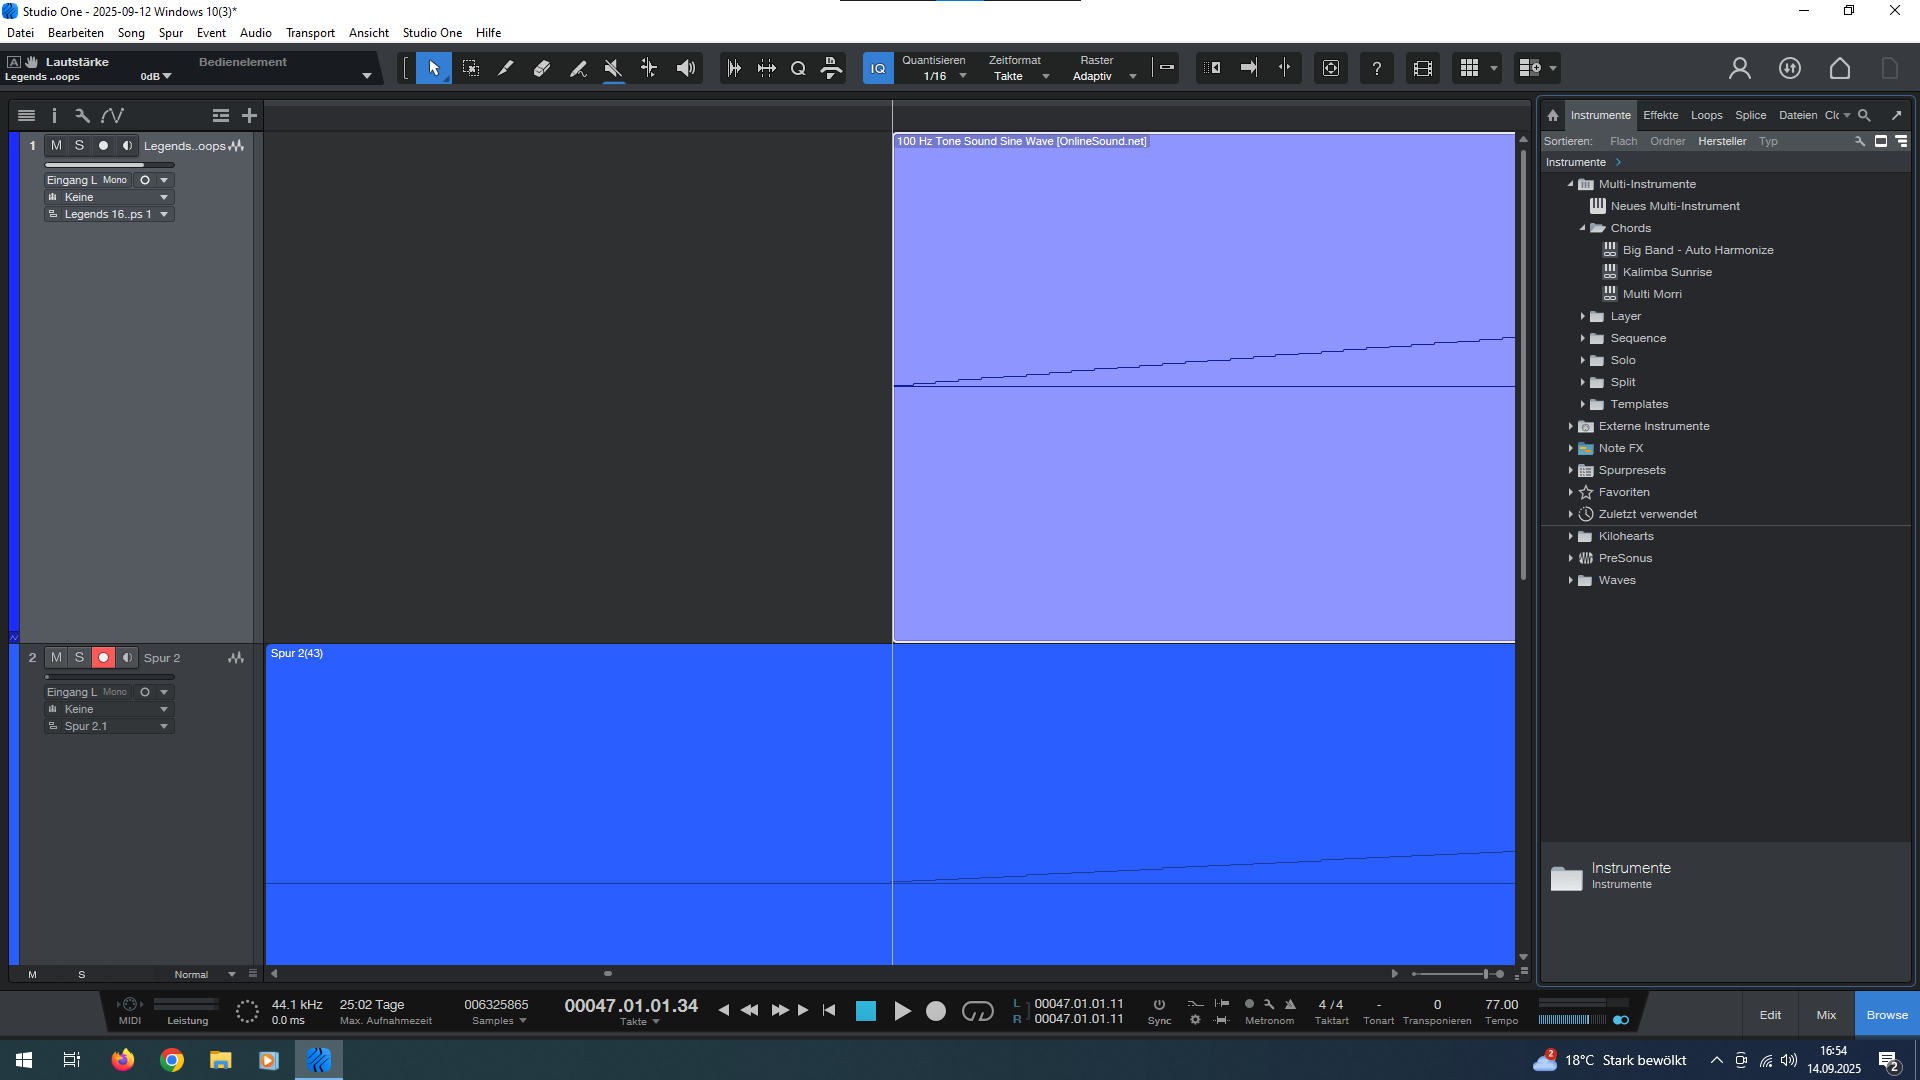The width and height of the screenshot is (1920, 1080).
Task: Click the track 1 volume fader
Action: coord(110,165)
